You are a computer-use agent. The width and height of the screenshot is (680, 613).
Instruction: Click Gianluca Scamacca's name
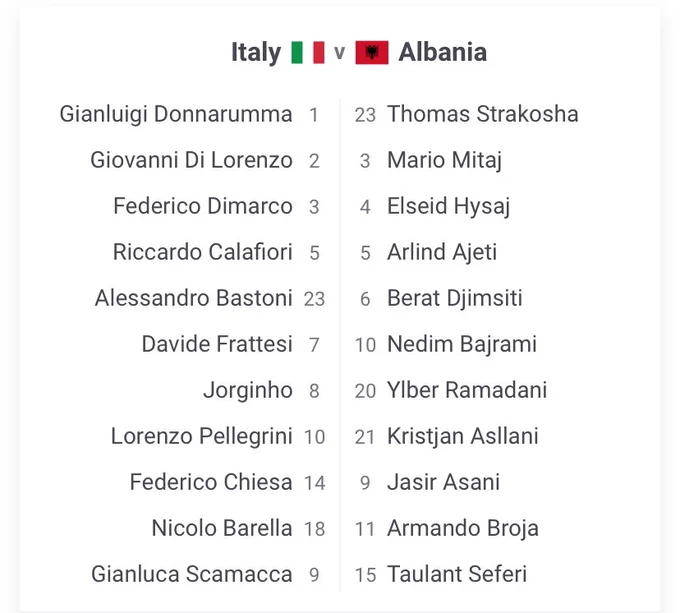(x=192, y=574)
